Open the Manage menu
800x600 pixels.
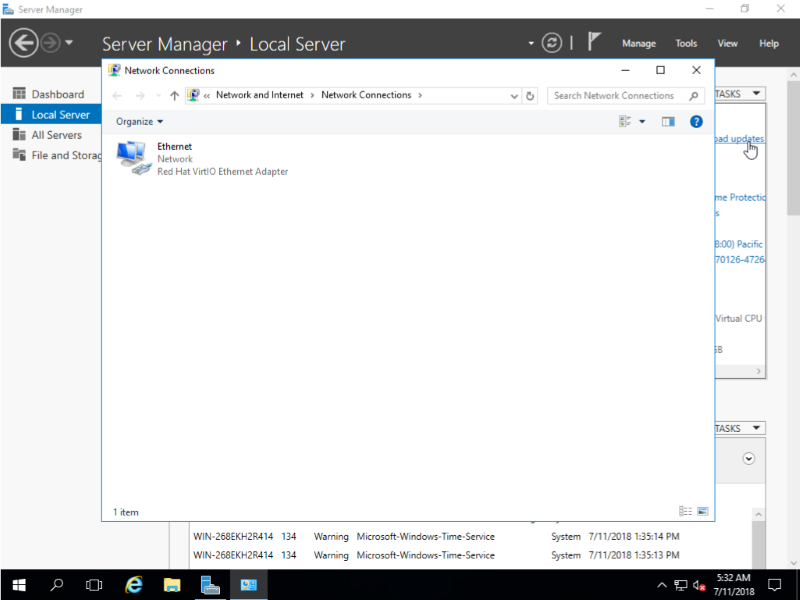639,43
